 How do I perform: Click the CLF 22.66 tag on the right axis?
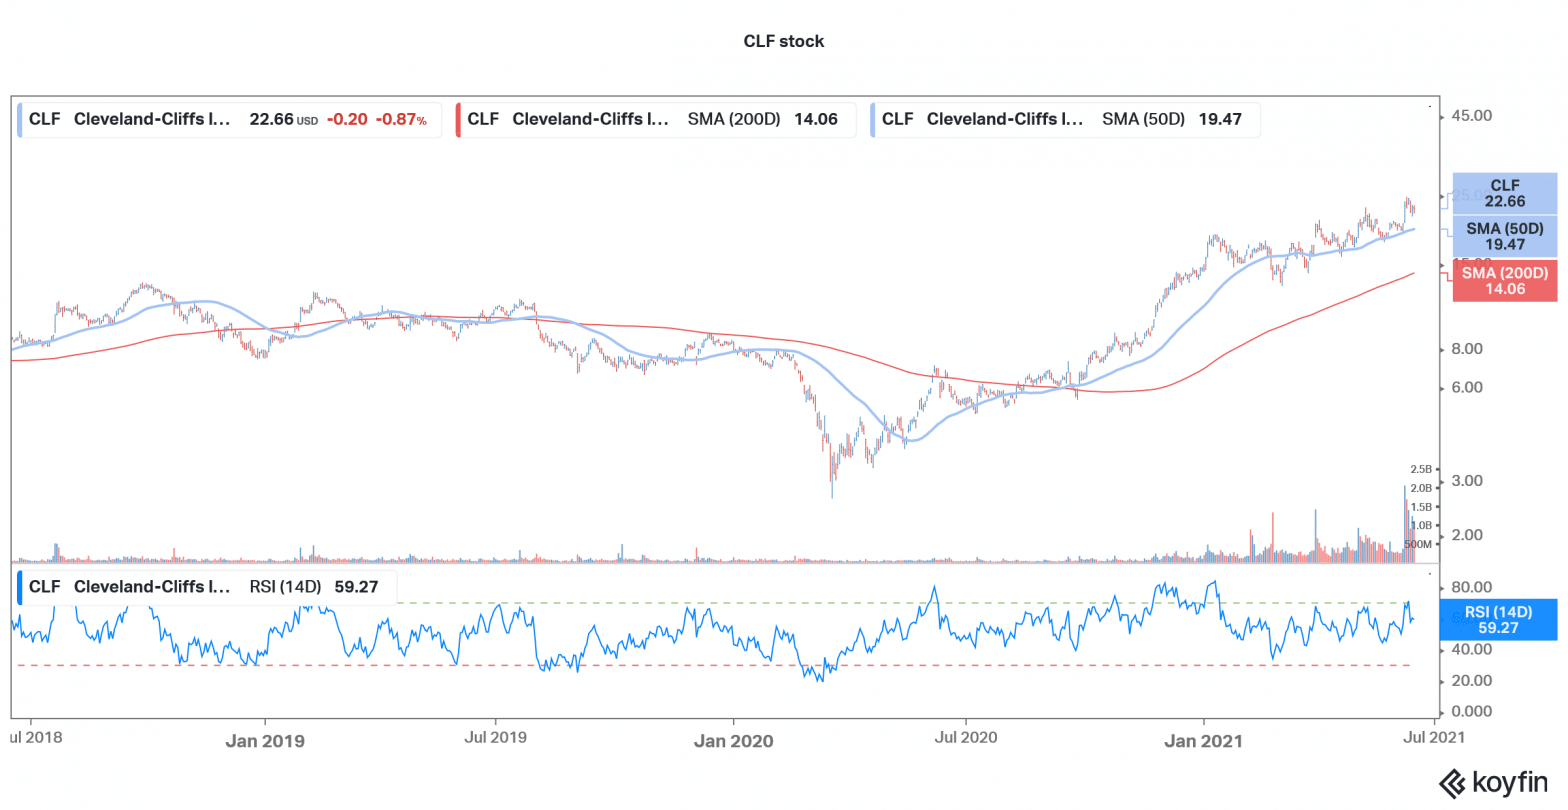[x=1505, y=193]
